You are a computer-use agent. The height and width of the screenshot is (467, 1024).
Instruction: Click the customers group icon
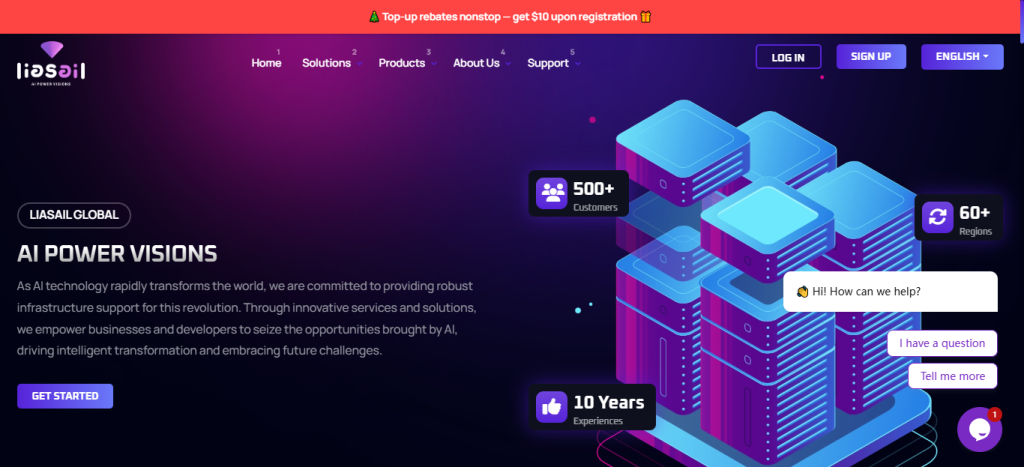tap(551, 193)
